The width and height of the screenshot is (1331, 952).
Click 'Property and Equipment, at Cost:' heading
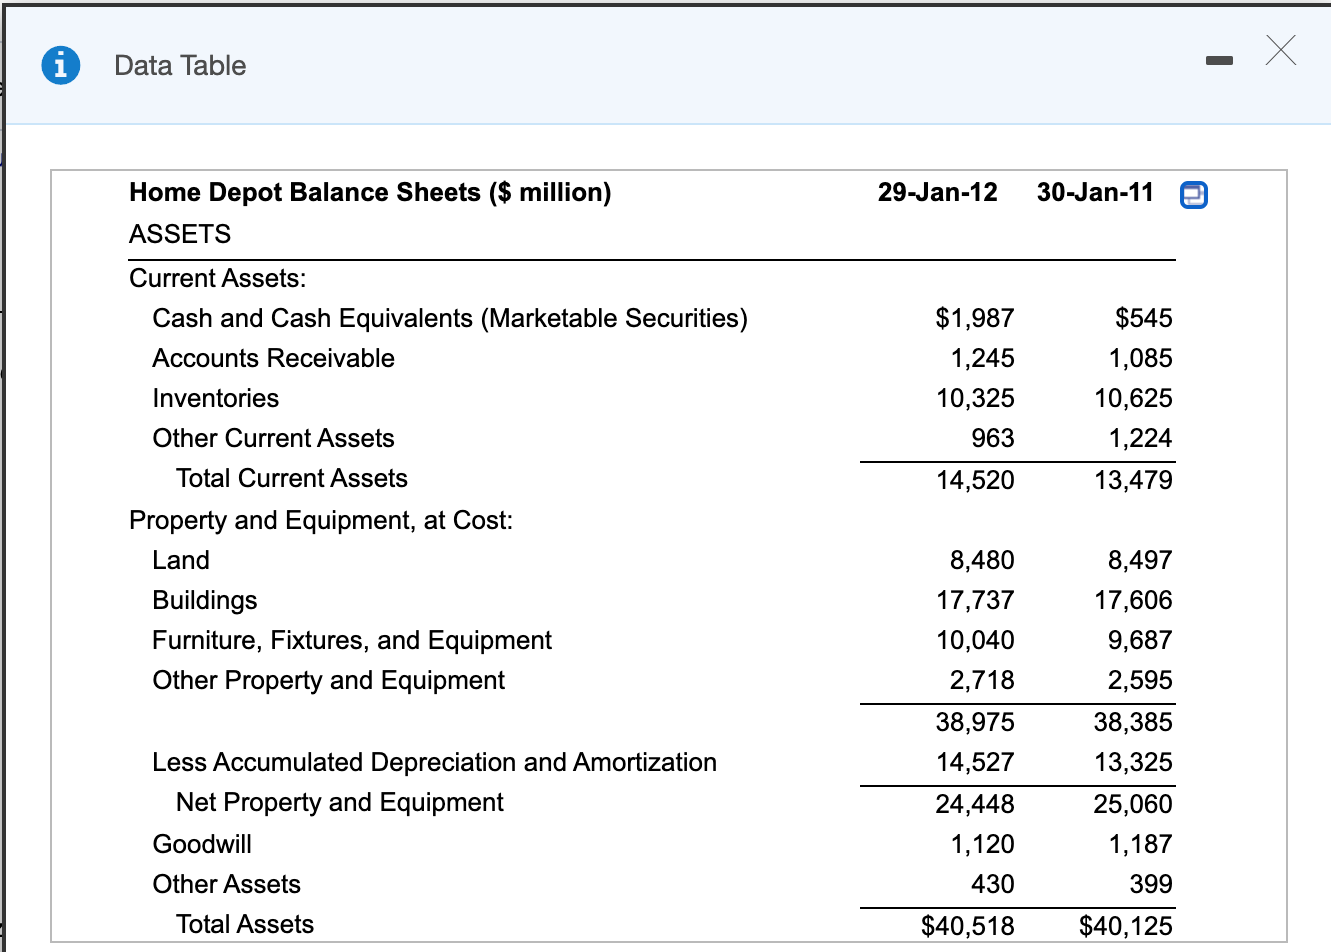pos(321,520)
